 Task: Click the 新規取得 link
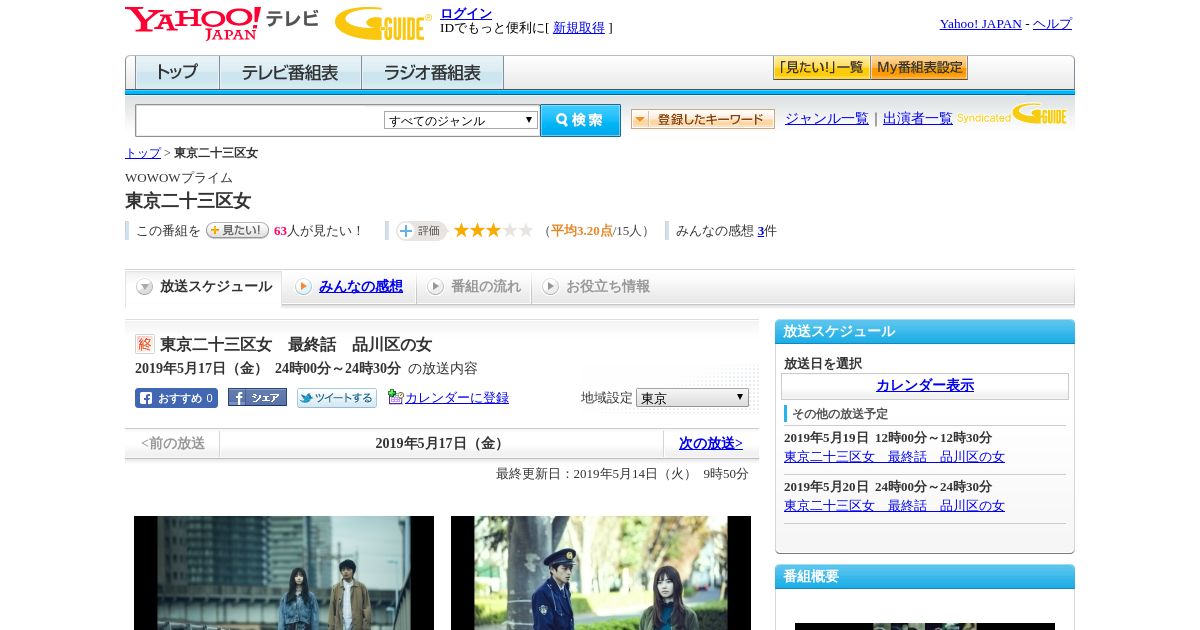(579, 28)
